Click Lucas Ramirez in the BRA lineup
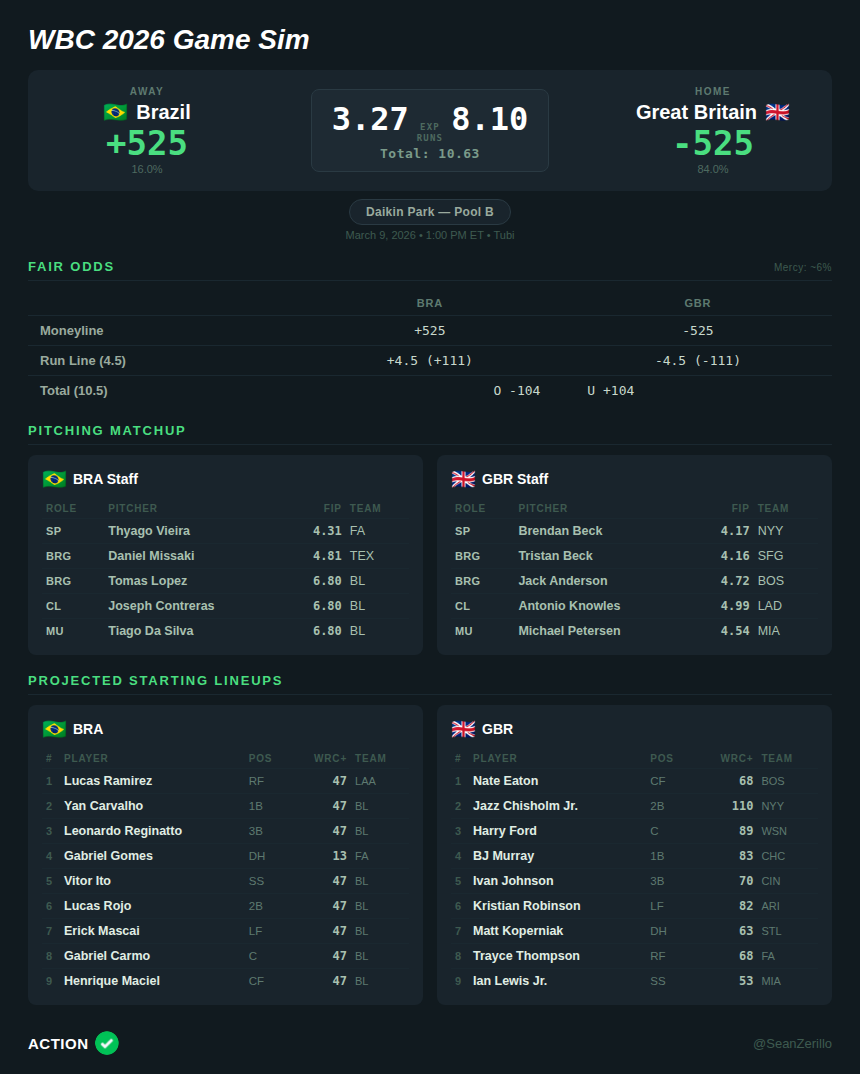The image size is (860, 1074). [108, 781]
